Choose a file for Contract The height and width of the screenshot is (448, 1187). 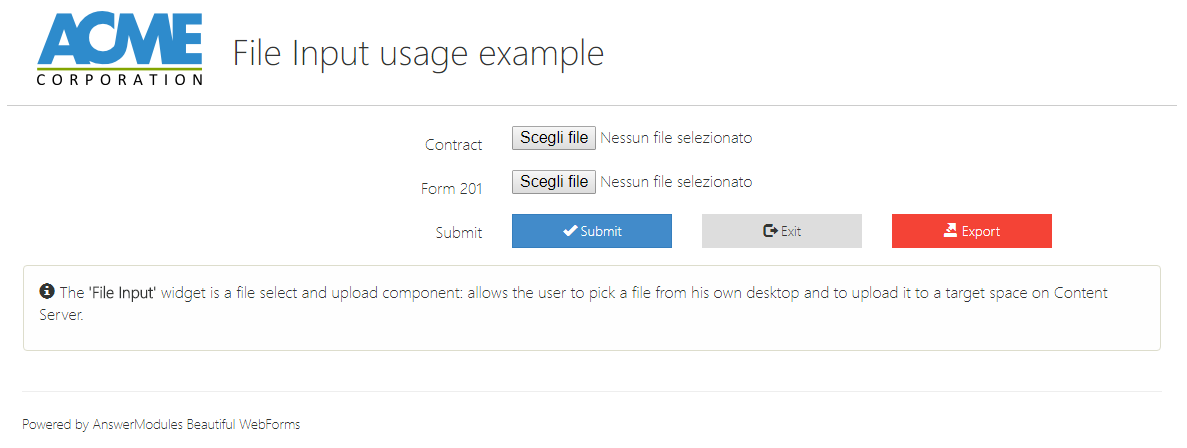[554, 138]
